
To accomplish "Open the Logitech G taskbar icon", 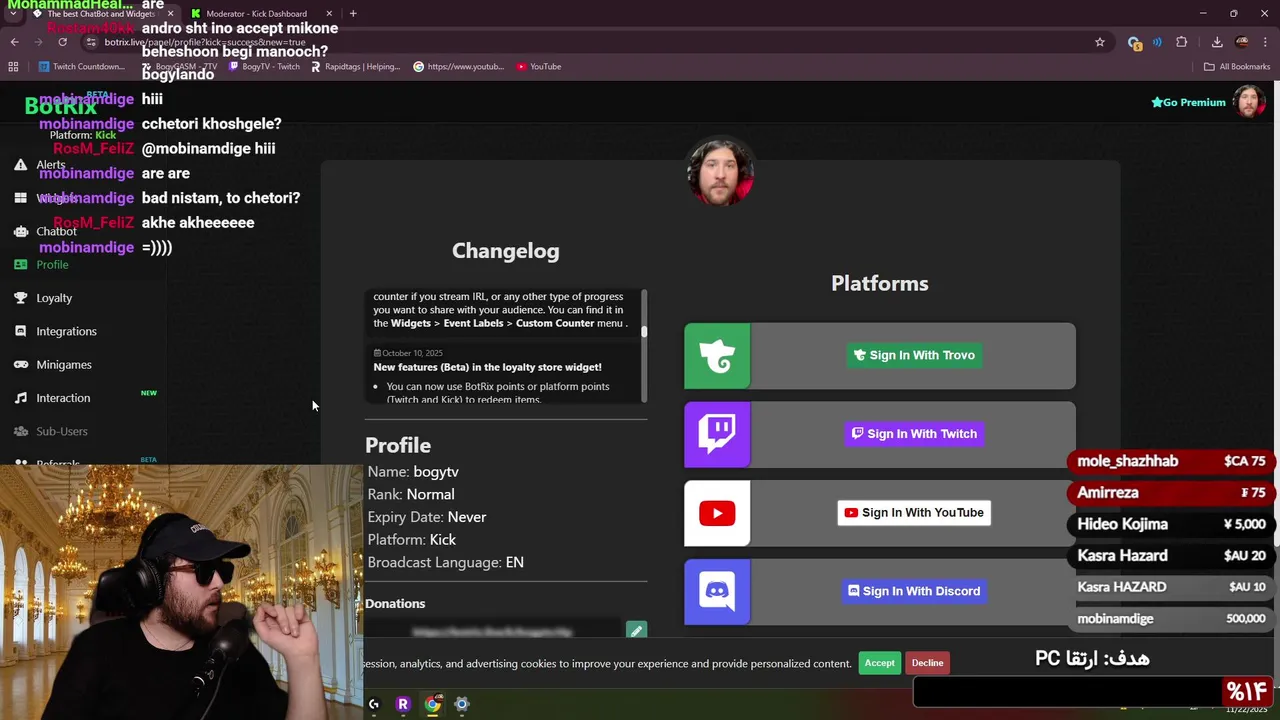I will [374, 704].
